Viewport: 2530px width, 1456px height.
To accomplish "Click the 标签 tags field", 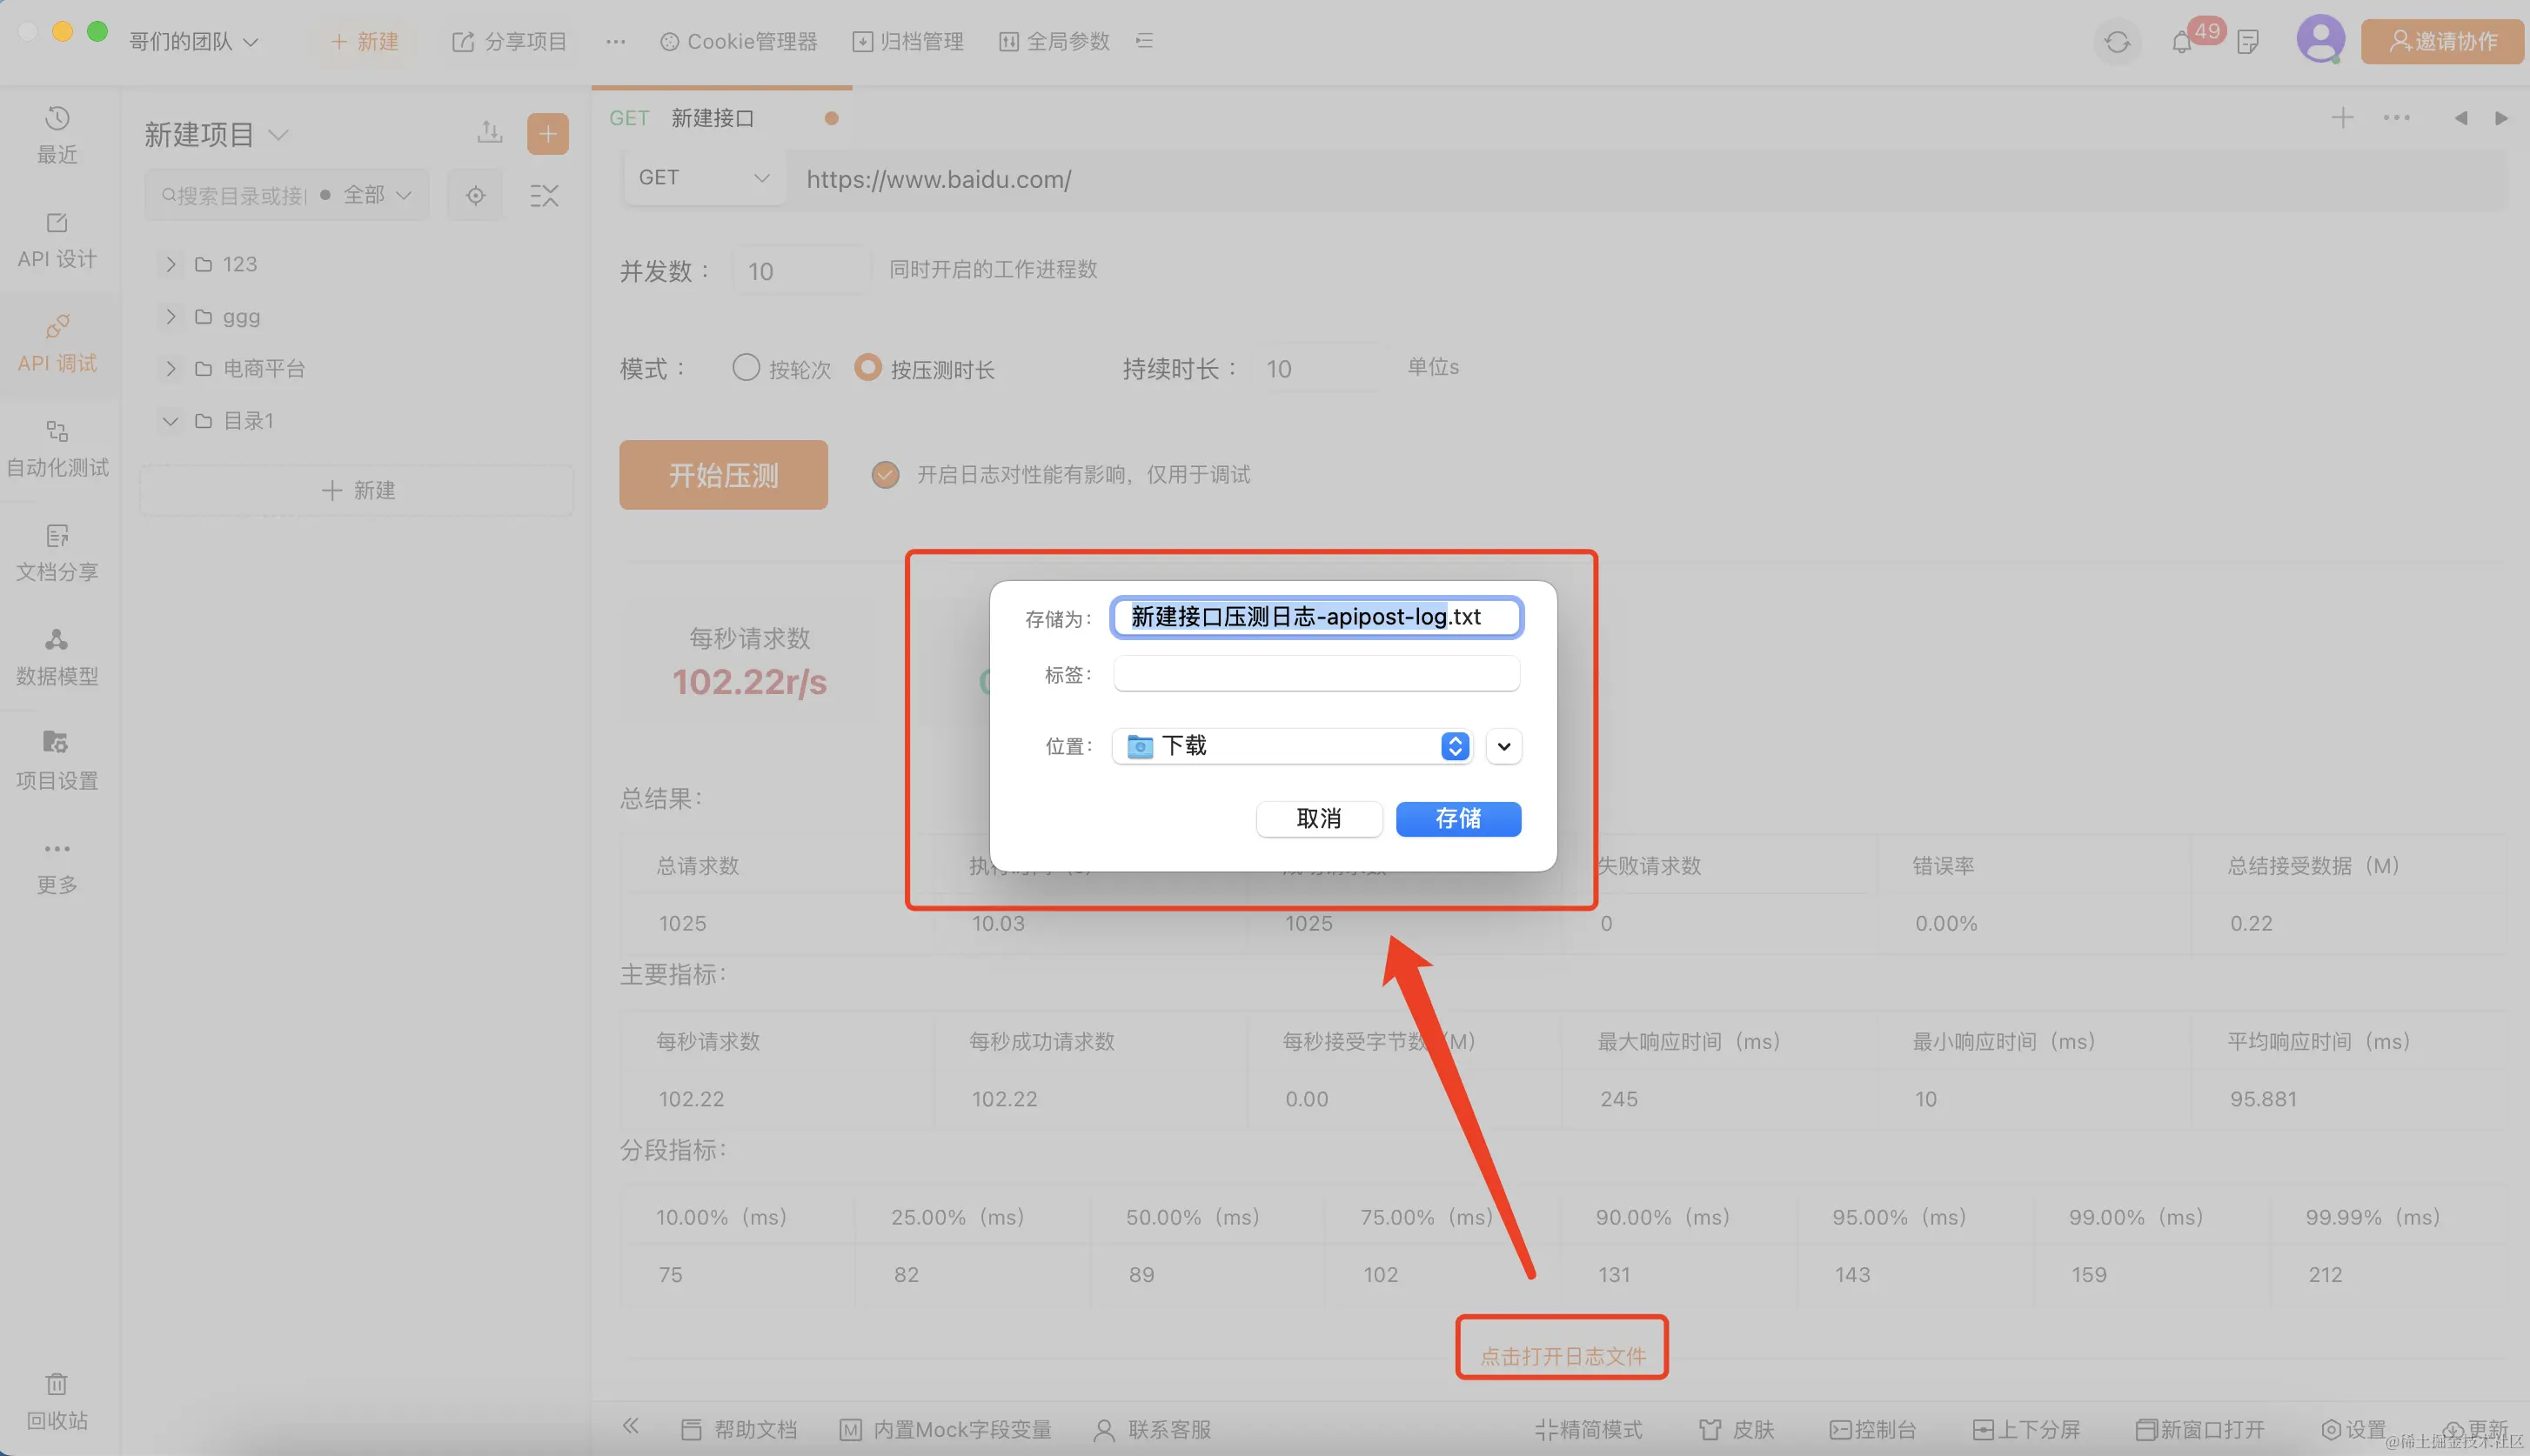I will (1317, 674).
